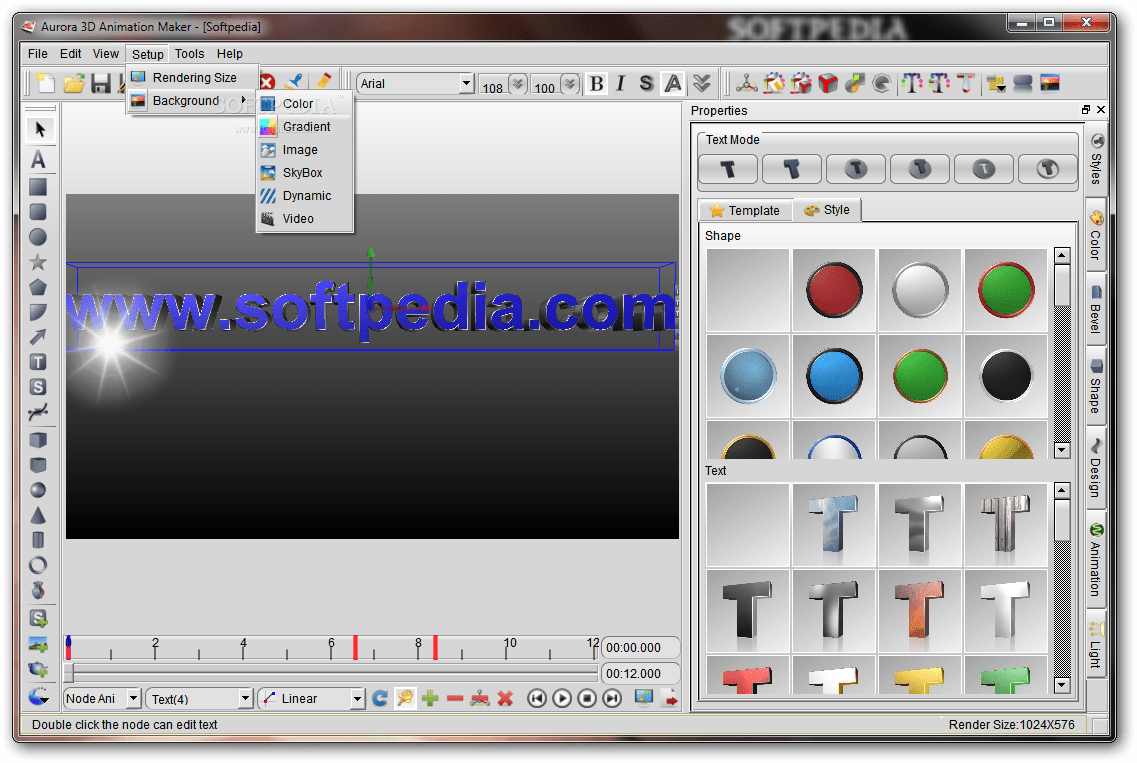The height and width of the screenshot is (763, 1137).
Task: Open the moon icon dropdown at sidebar bottom
Action: tap(38, 697)
